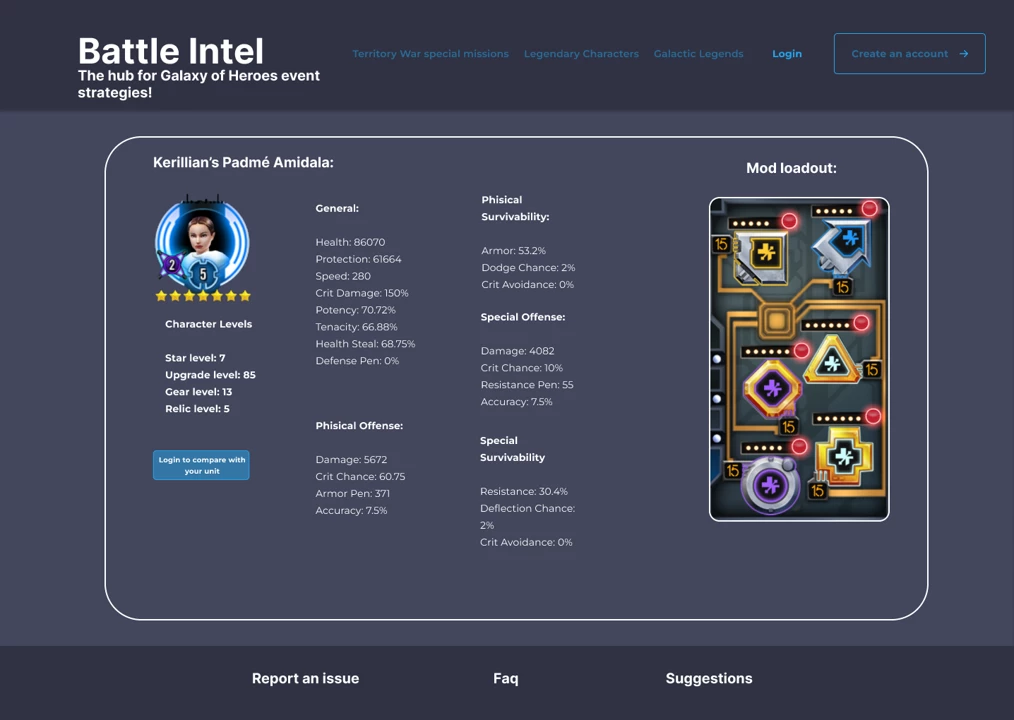Toggle the red dot on the square mod
Screen dimensions: 1014x720
point(790,221)
